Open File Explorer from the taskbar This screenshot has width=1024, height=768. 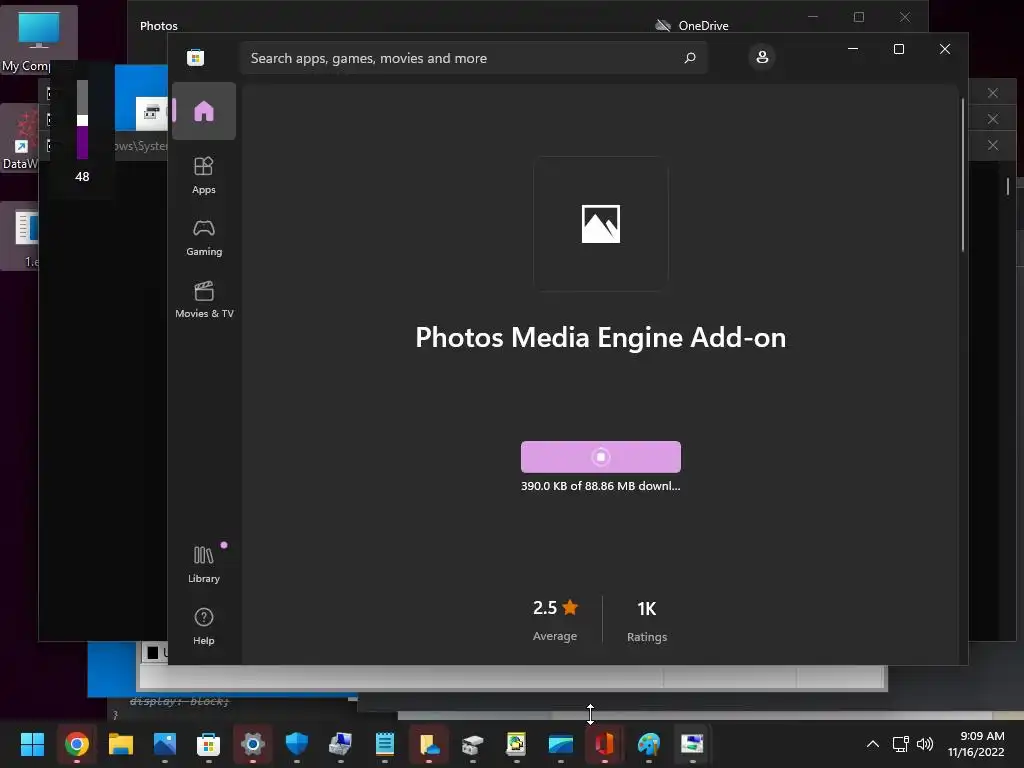point(121,744)
